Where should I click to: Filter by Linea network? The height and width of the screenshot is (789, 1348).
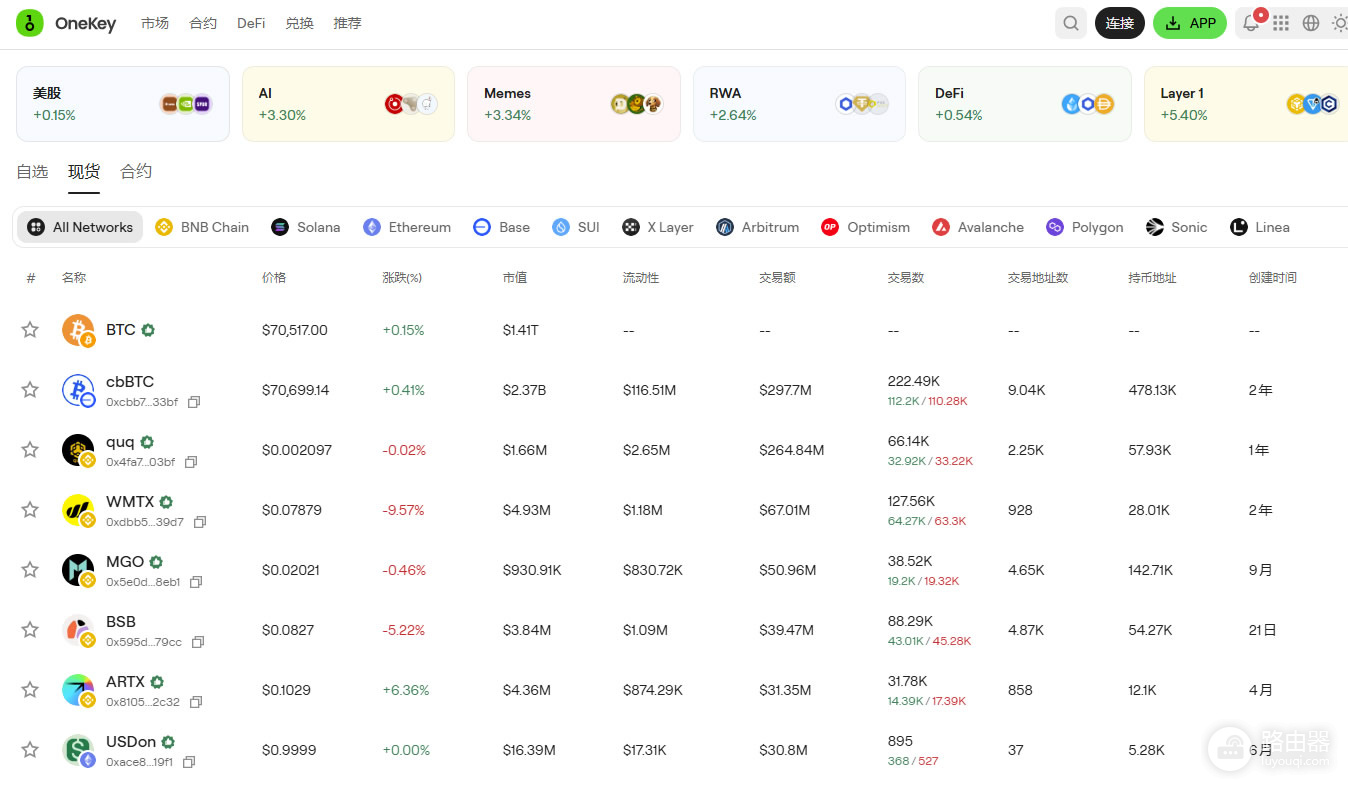(x=1260, y=227)
